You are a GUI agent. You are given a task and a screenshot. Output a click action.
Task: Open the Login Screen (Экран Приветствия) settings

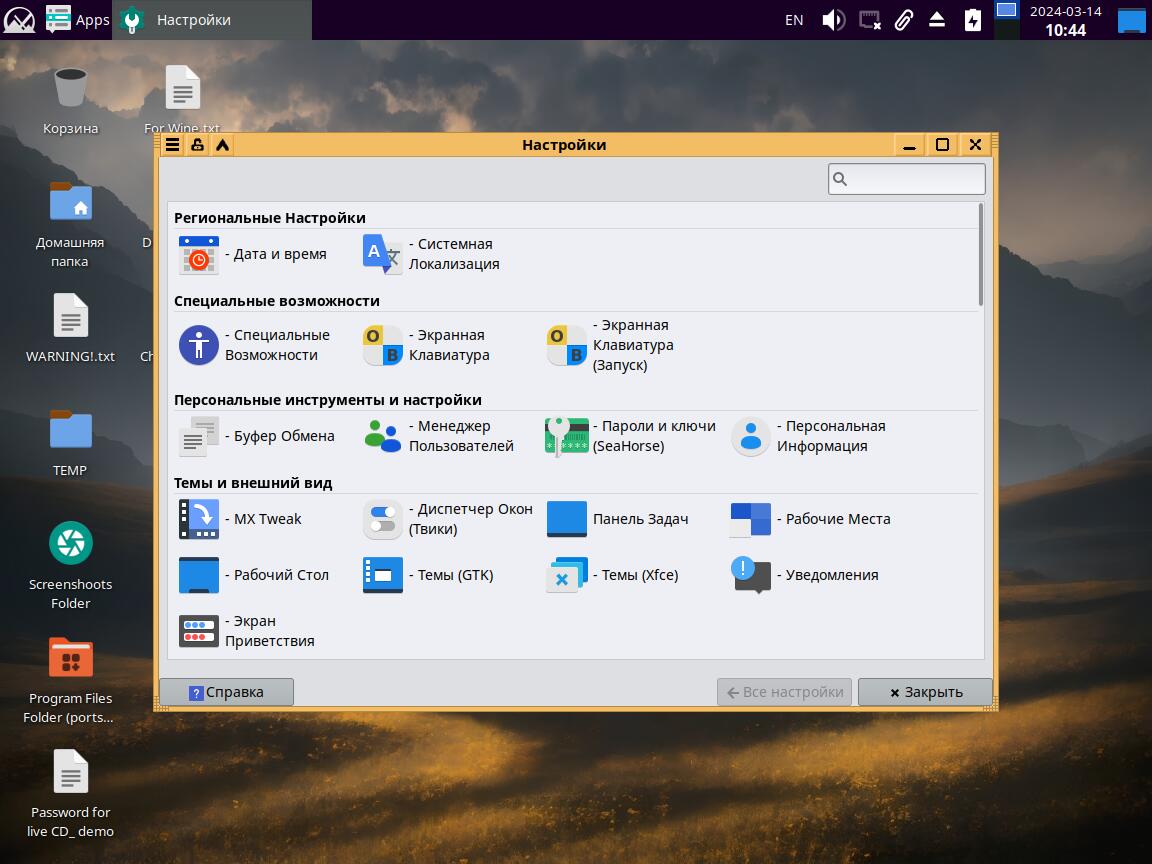coord(198,631)
